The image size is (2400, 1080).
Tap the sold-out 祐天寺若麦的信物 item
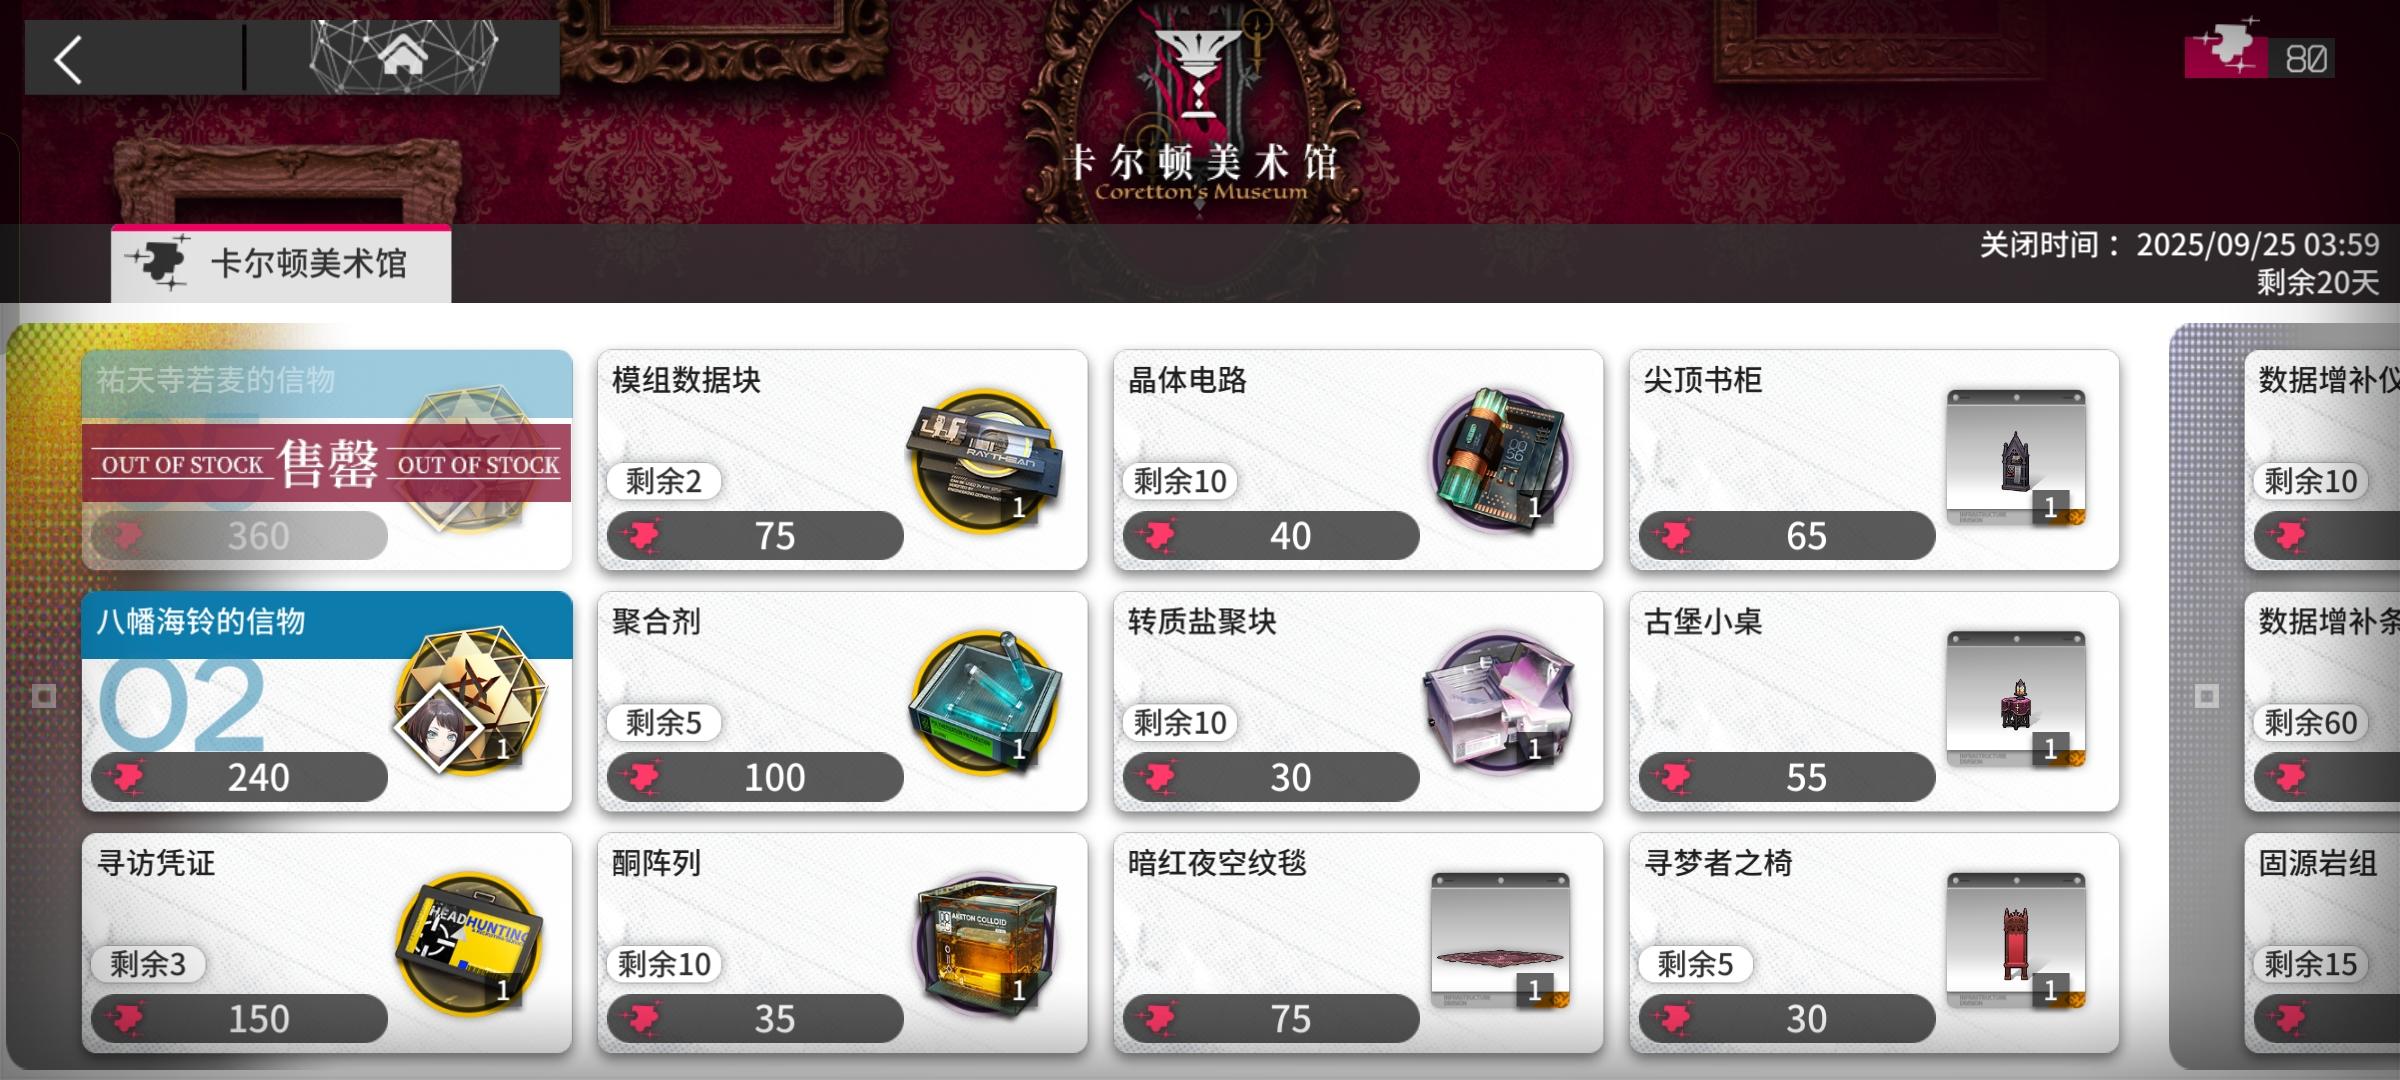tap(327, 460)
